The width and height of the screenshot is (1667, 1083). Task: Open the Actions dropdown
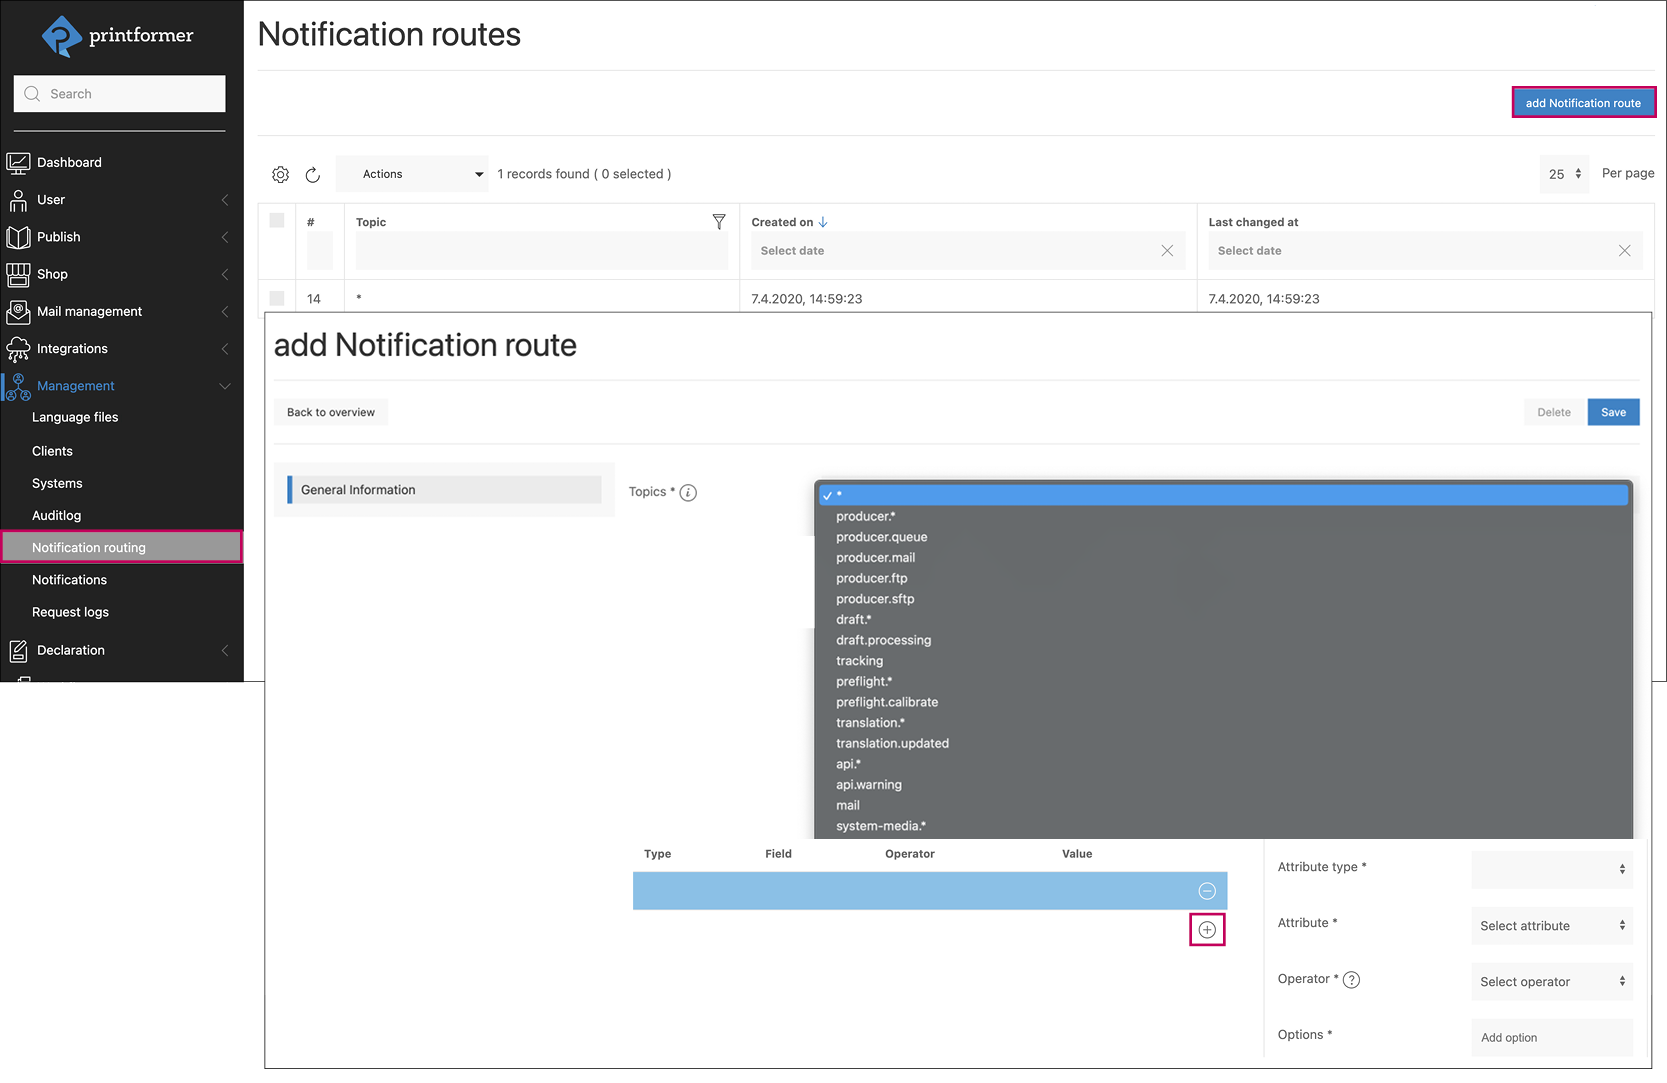(412, 174)
